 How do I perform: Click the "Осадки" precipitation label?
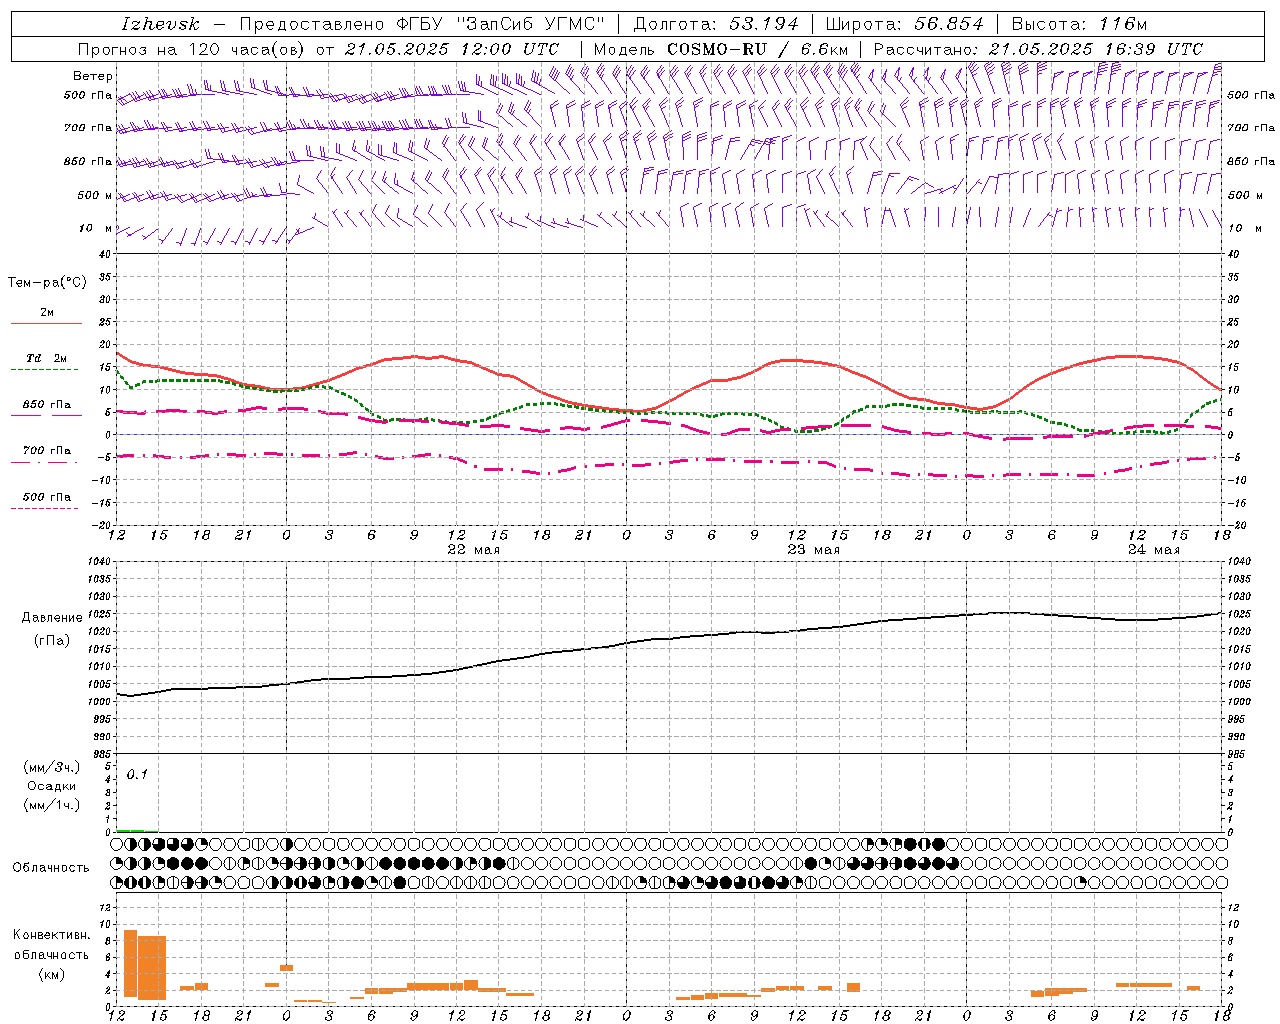pos(52,786)
